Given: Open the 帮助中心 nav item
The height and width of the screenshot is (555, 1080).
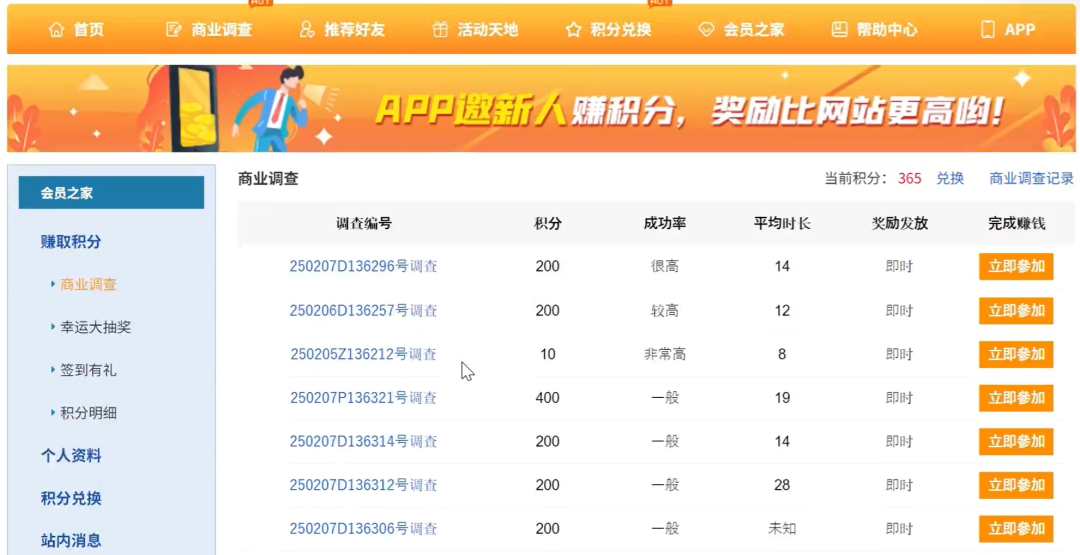Looking at the screenshot, I should [x=886, y=30].
